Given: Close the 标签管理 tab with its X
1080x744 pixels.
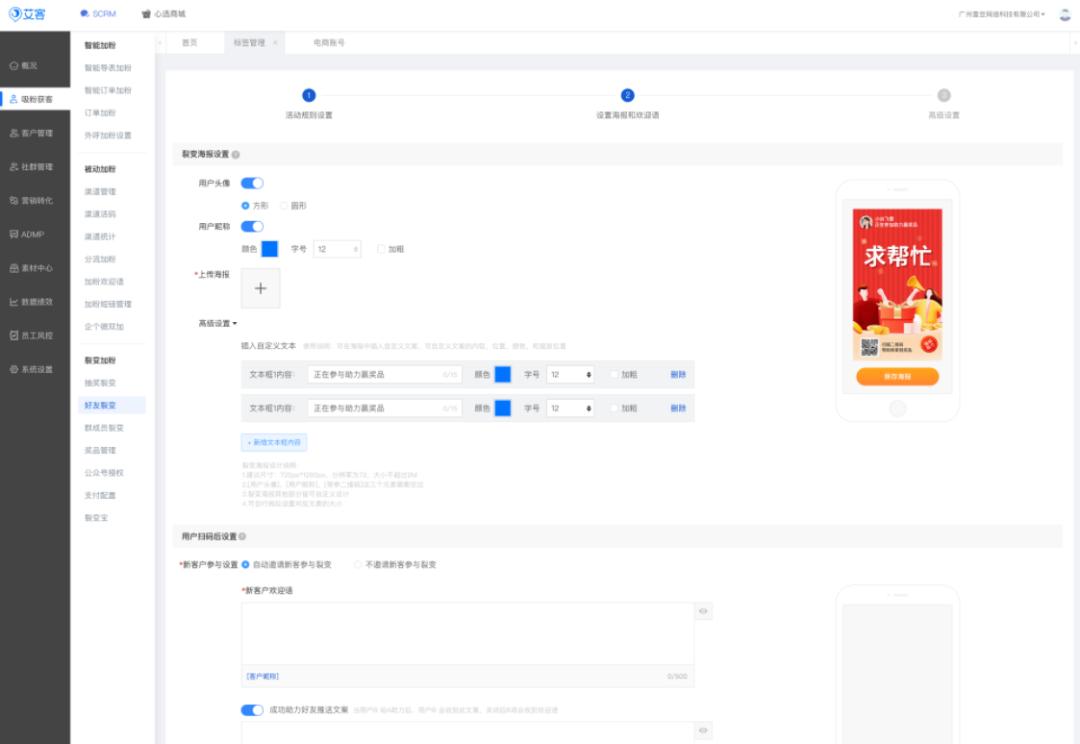Looking at the screenshot, I should pyautogui.click(x=275, y=43).
